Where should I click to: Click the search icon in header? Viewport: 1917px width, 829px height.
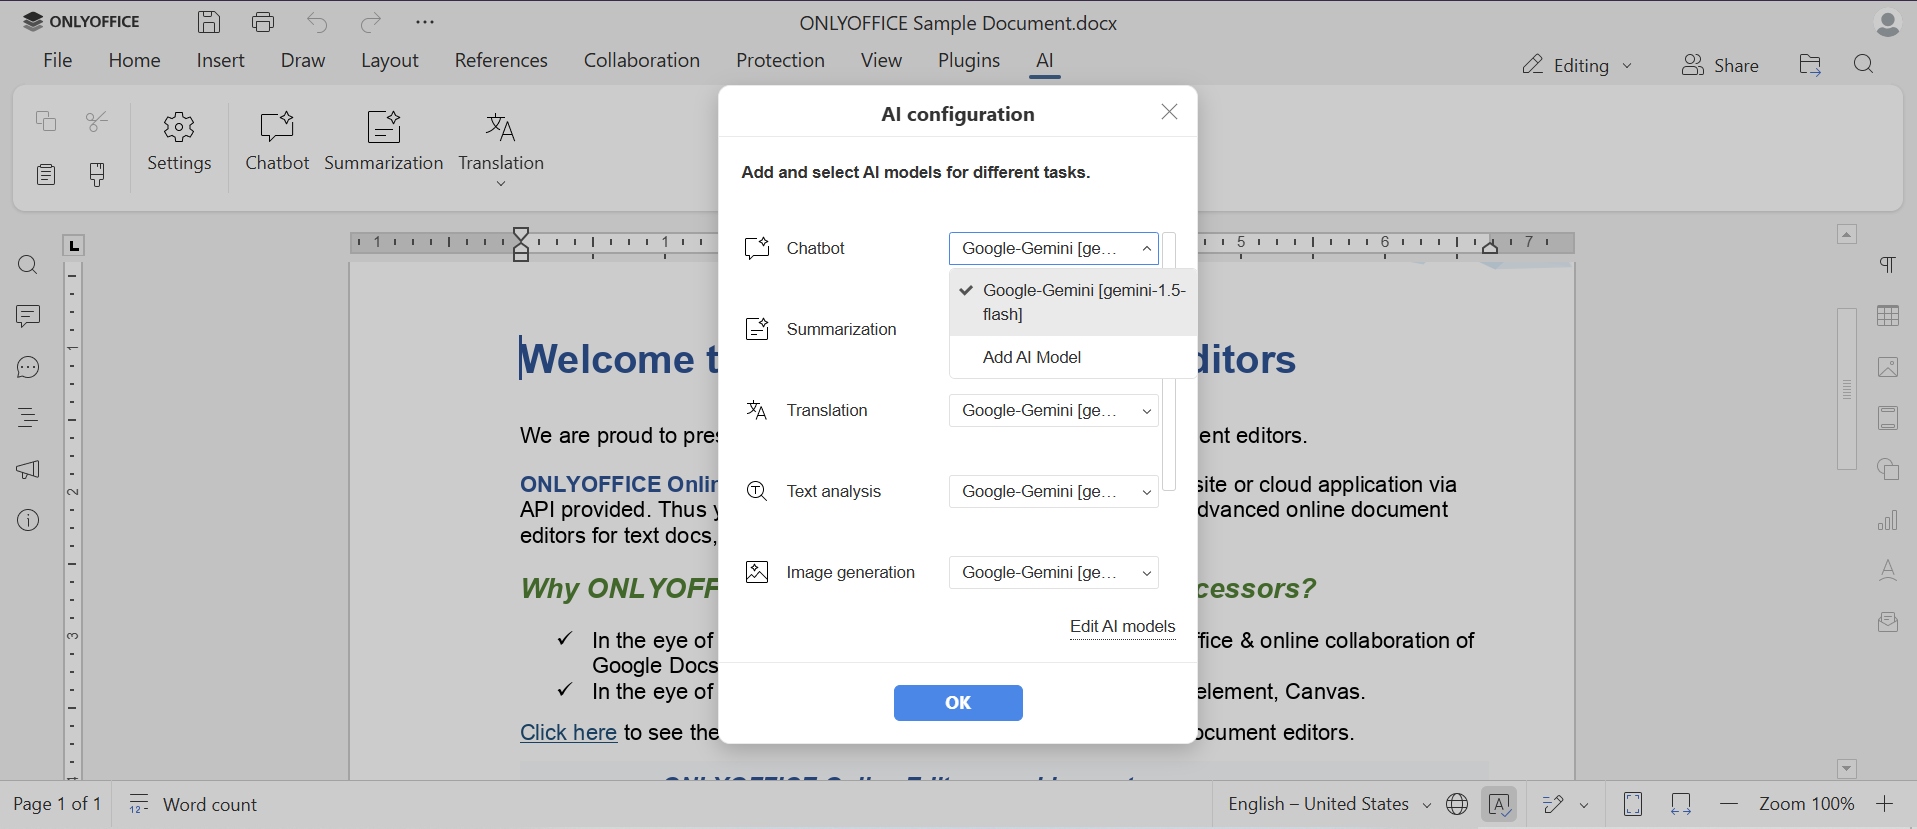1863,65
